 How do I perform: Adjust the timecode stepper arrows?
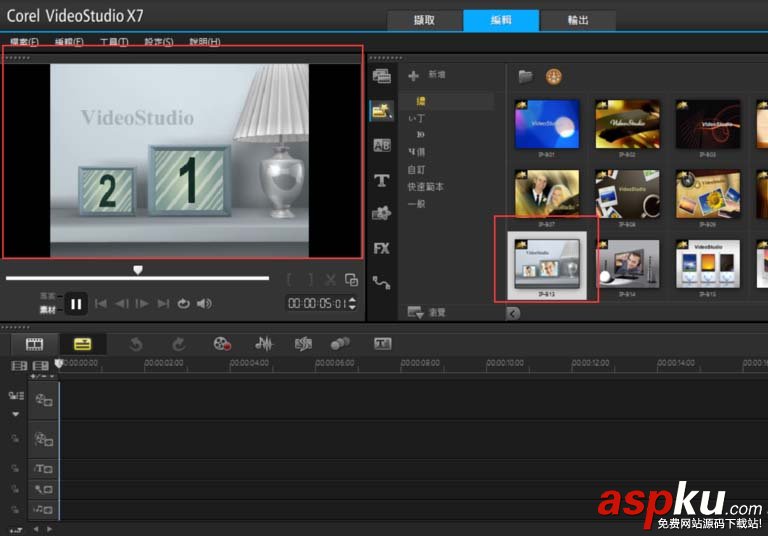click(x=352, y=304)
